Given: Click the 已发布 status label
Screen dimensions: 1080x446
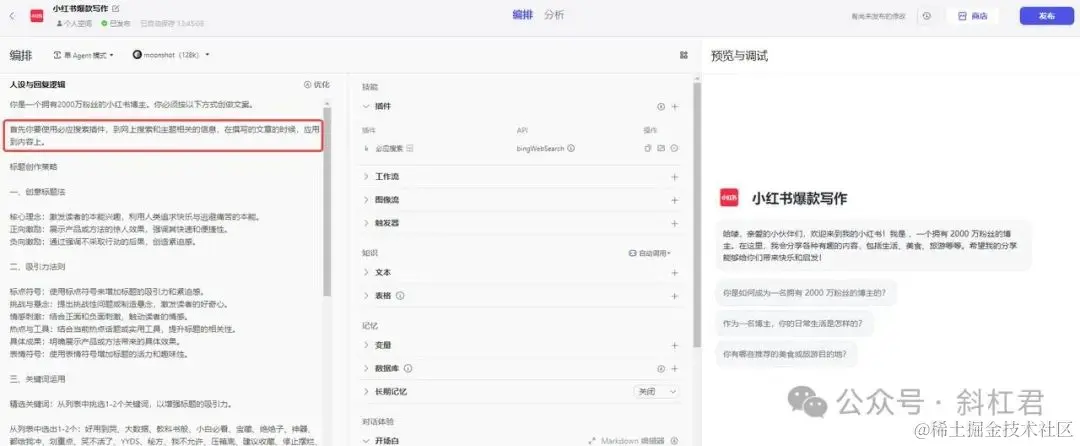Looking at the screenshot, I should [116, 23].
